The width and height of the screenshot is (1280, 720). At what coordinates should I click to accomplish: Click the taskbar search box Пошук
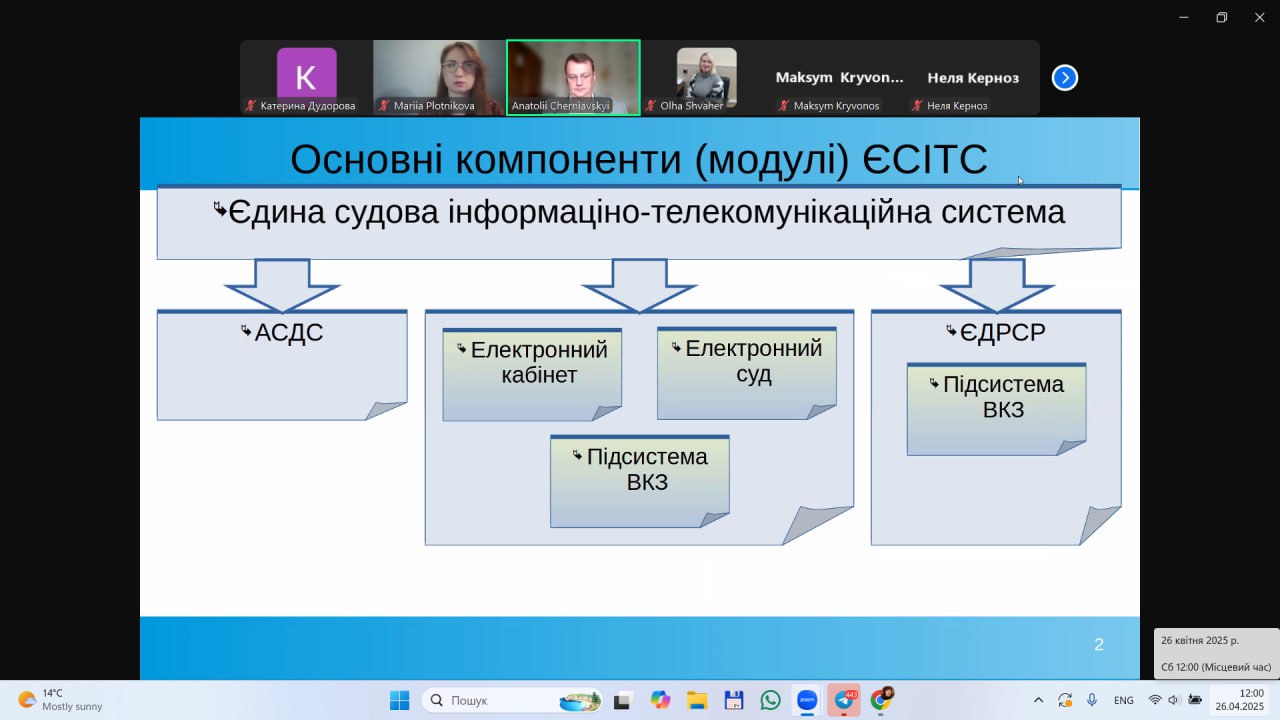pyautogui.click(x=514, y=700)
